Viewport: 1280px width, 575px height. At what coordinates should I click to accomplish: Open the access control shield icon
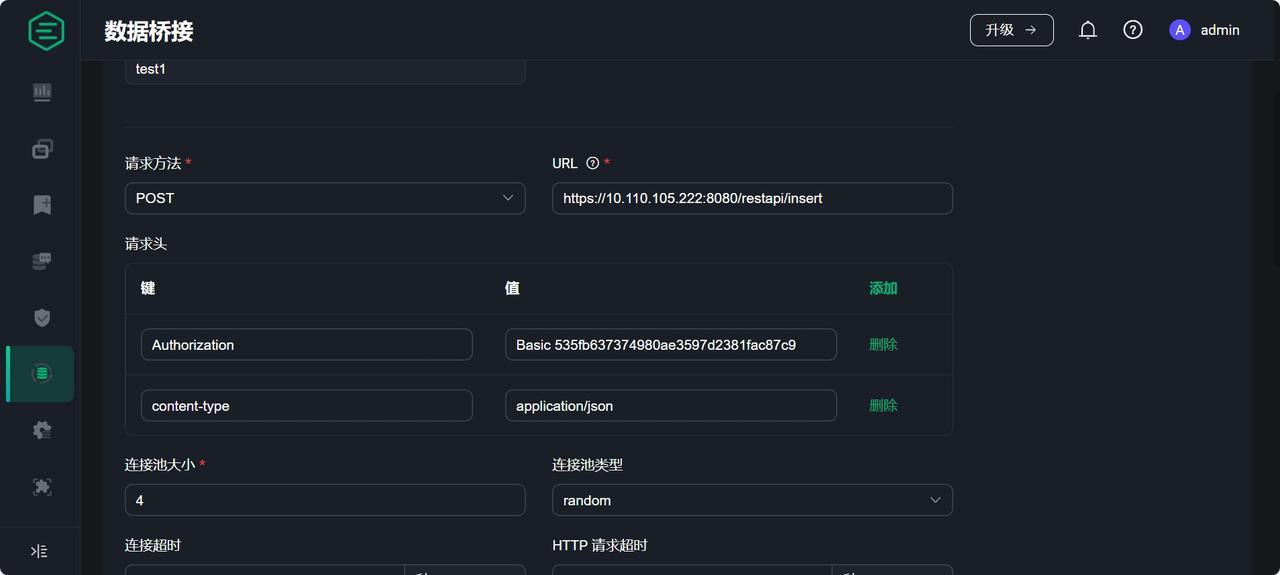(x=42, y=318)
